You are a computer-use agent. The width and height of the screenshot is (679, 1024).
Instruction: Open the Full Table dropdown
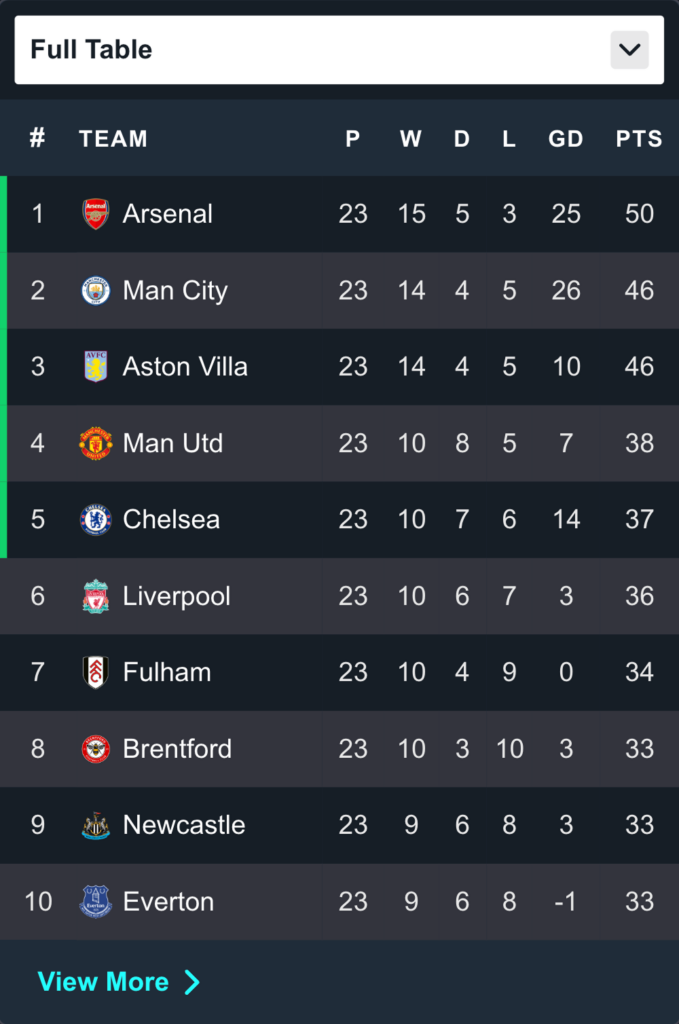tap(320, 50)
